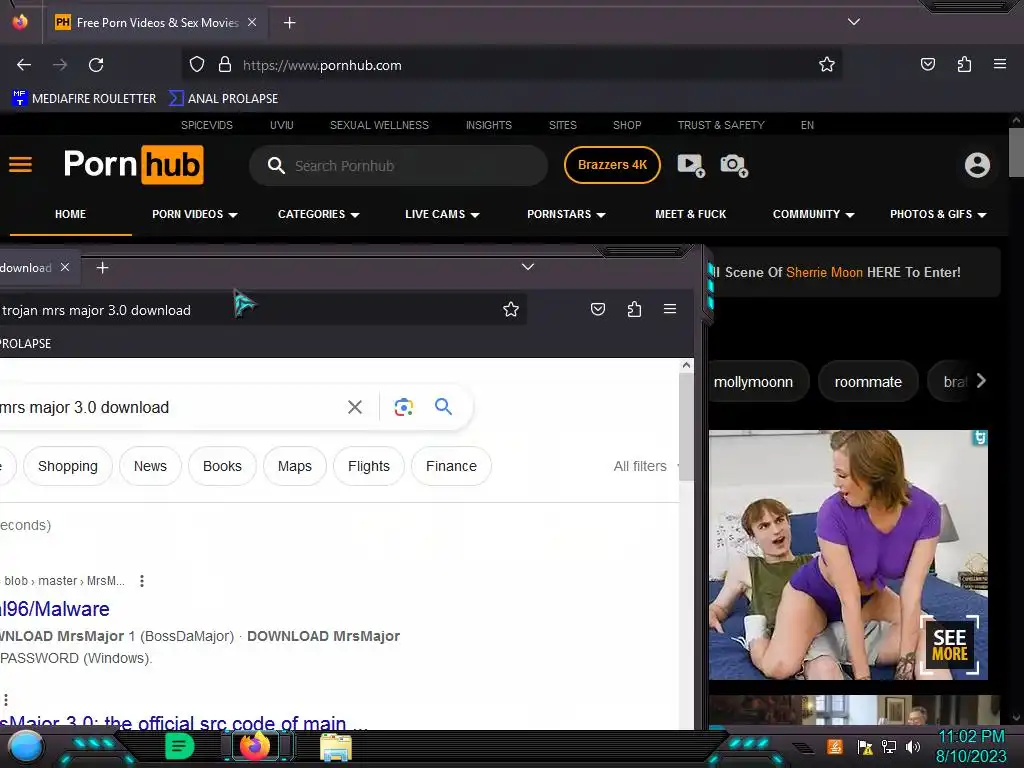The width and height of the screenshot is (1024, 768).
Task: Click the site security padlock icon
Action: [x=225, y=65]
